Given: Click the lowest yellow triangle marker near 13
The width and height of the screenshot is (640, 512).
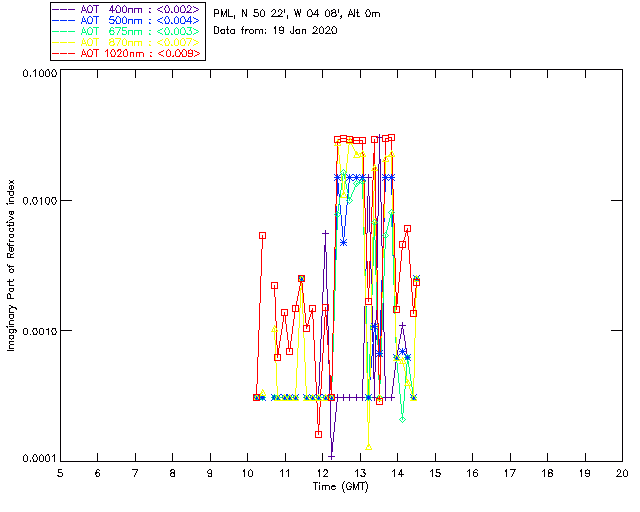Looking at the screenshot, I should [x=369, y=447].
